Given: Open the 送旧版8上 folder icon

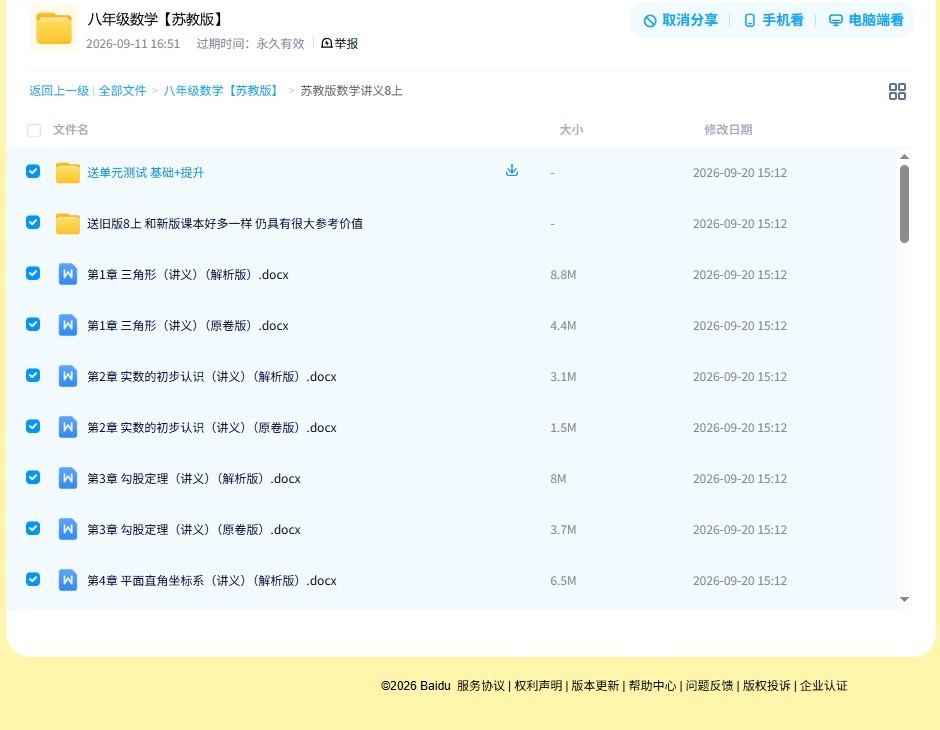Looking at the screenshot, I should point(68,224).
